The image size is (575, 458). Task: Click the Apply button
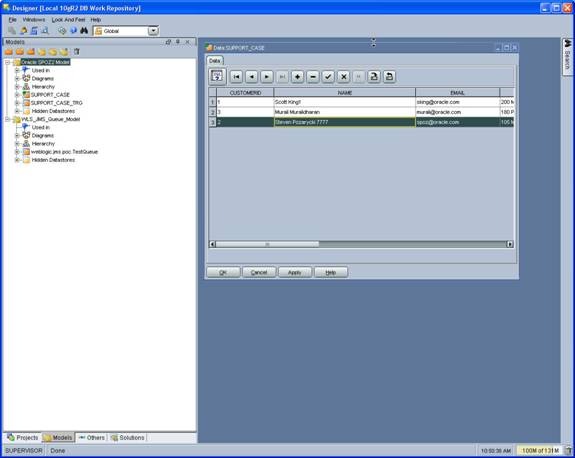(295, 272)
